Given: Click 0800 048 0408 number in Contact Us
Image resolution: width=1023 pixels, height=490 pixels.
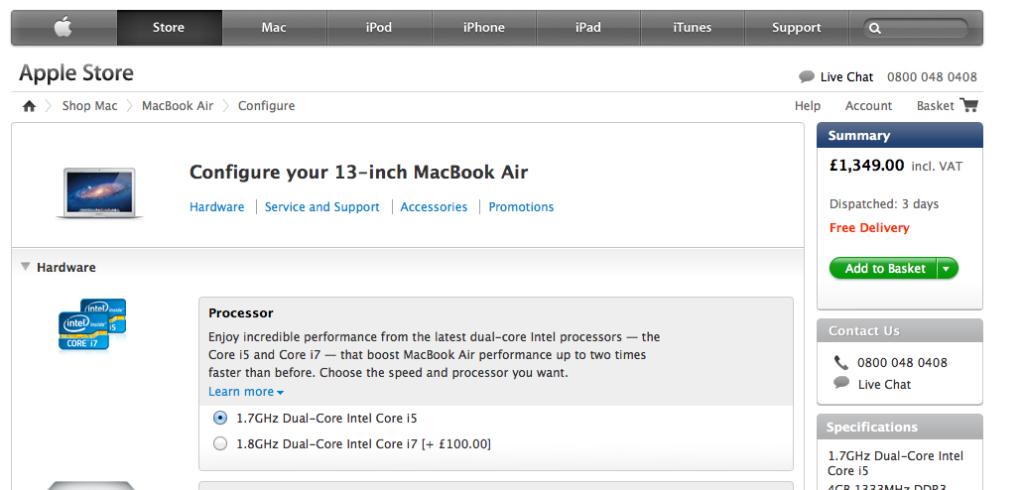Looking at the screenshot, I should pos(902,363).
